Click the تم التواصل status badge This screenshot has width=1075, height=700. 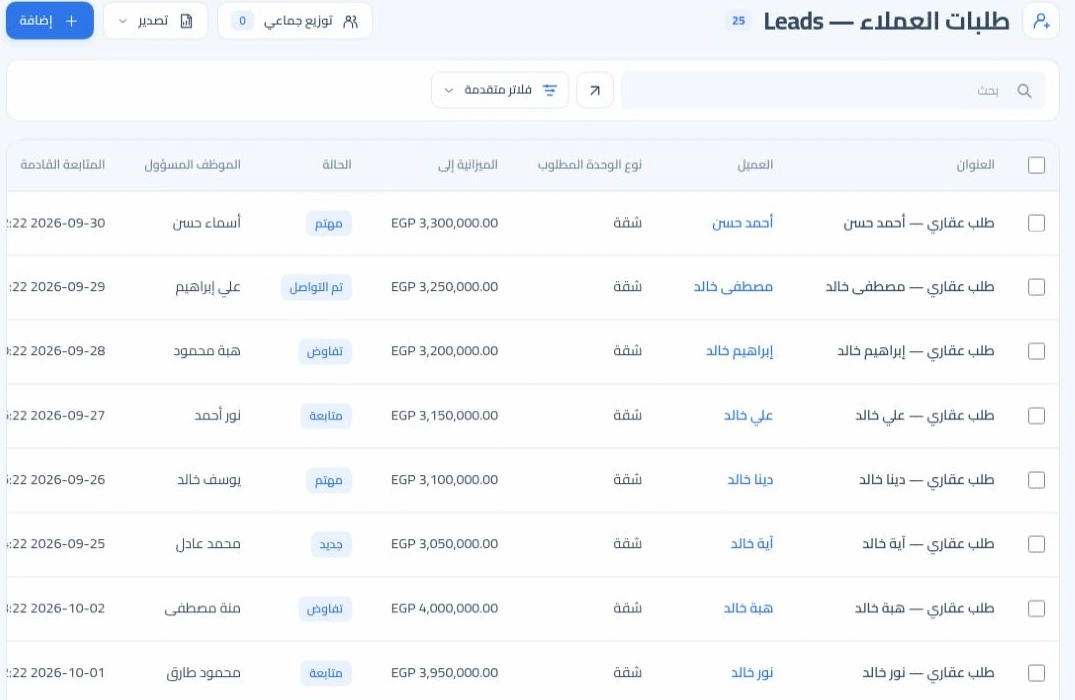tap(316, 287)
